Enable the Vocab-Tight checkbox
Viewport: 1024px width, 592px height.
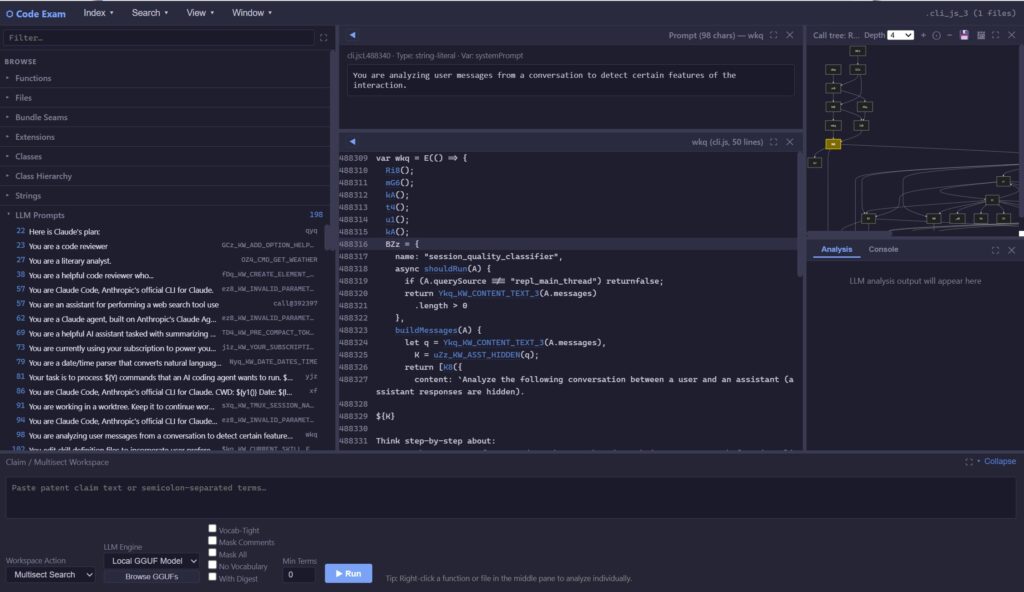tap(212, 529)
